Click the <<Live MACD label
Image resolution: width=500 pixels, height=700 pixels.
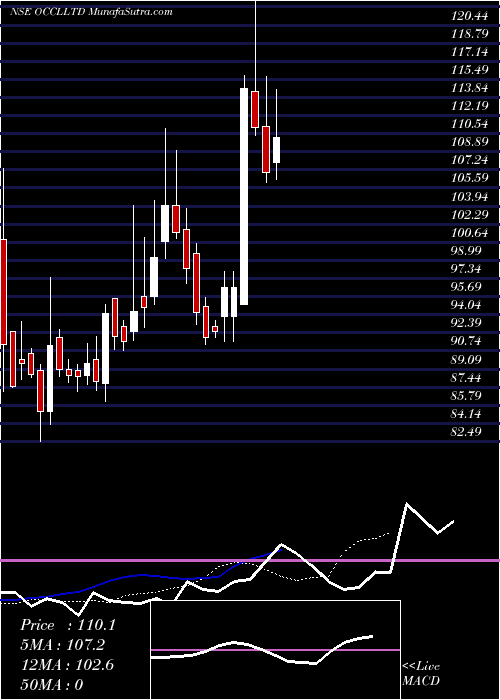[421, 674]
